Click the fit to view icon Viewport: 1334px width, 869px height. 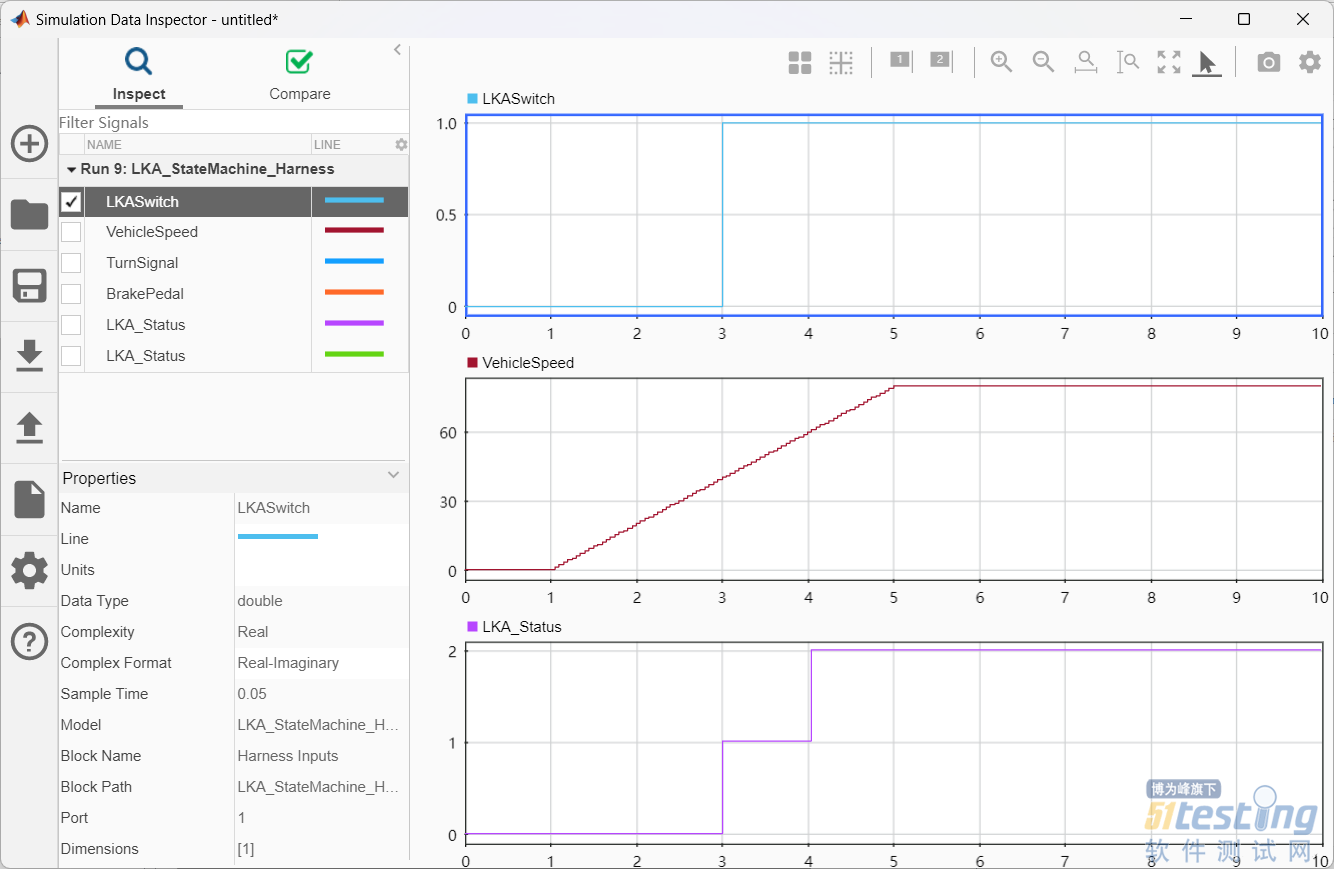click(1169, 62)
